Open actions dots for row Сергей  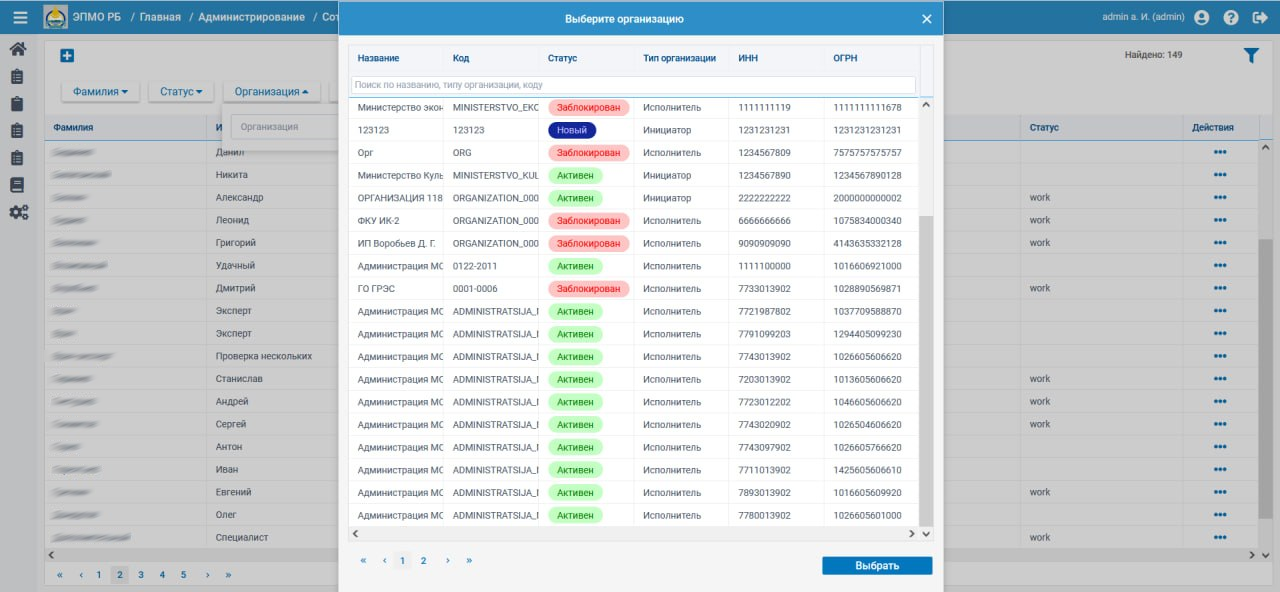tap(1220, 424)
